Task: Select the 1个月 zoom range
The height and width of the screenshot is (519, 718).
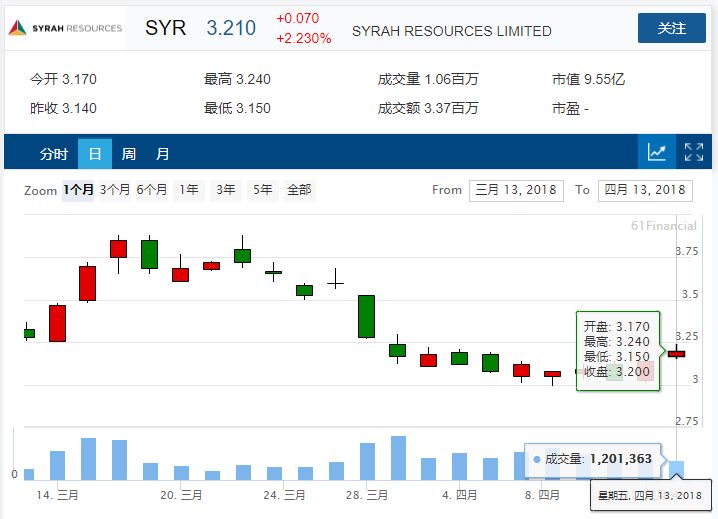Action: [x=78, y=190]
